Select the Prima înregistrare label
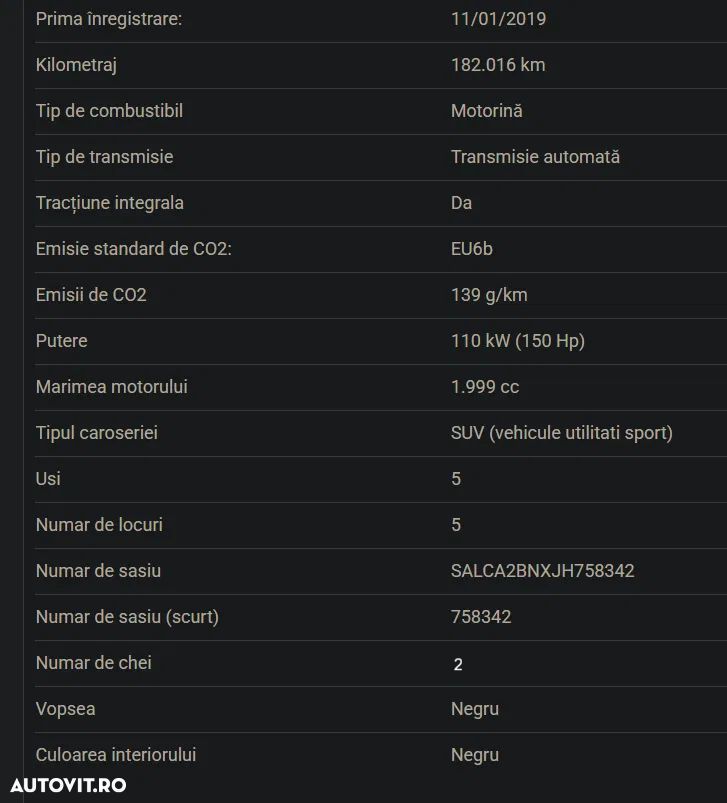The width and height of the screenshot is (727, 803). [x=109, y=19]
